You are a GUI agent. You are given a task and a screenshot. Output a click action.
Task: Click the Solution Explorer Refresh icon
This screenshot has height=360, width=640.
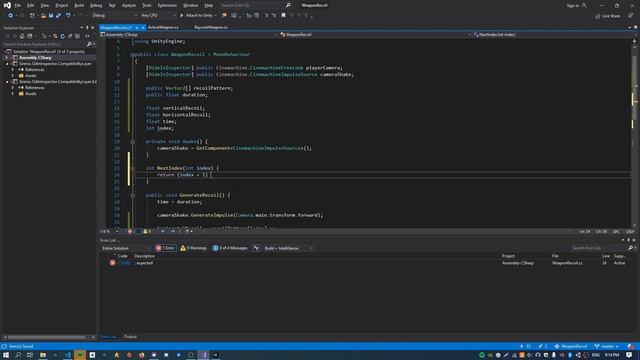[62, 36]
